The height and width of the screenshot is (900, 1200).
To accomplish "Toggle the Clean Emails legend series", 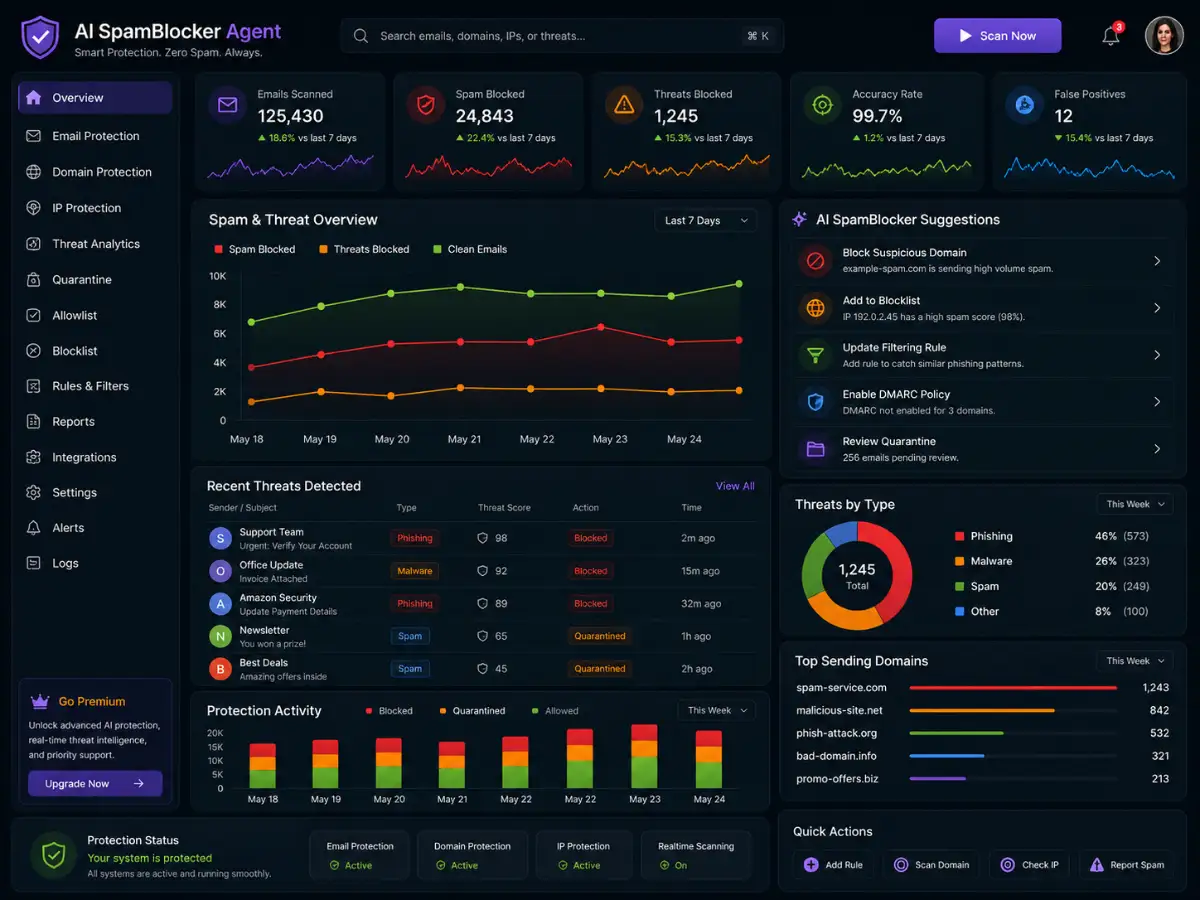I will [470, 249].
